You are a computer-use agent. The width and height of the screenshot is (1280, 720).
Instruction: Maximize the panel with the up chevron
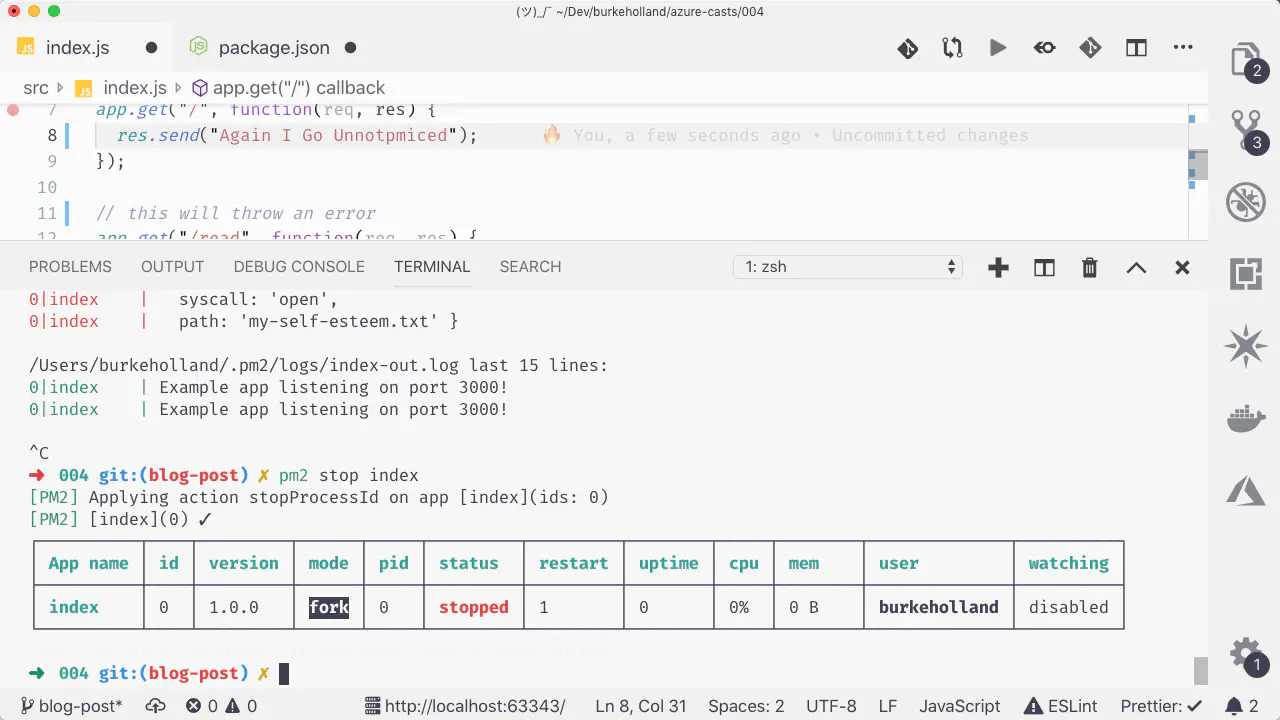[x=1136, y=267]
